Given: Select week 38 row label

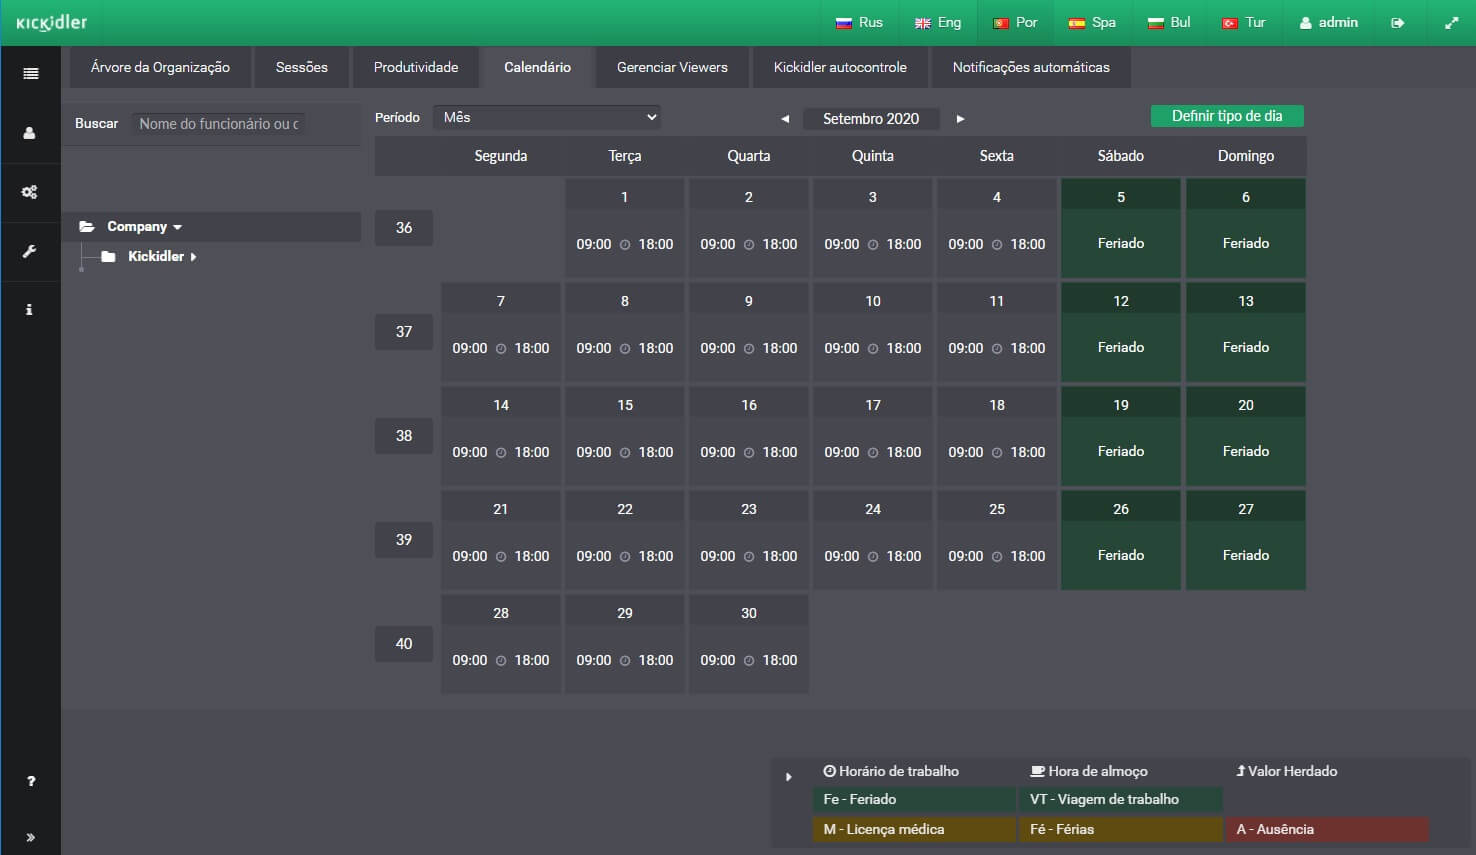Looking at the screenshot, I should click(404, 436).
